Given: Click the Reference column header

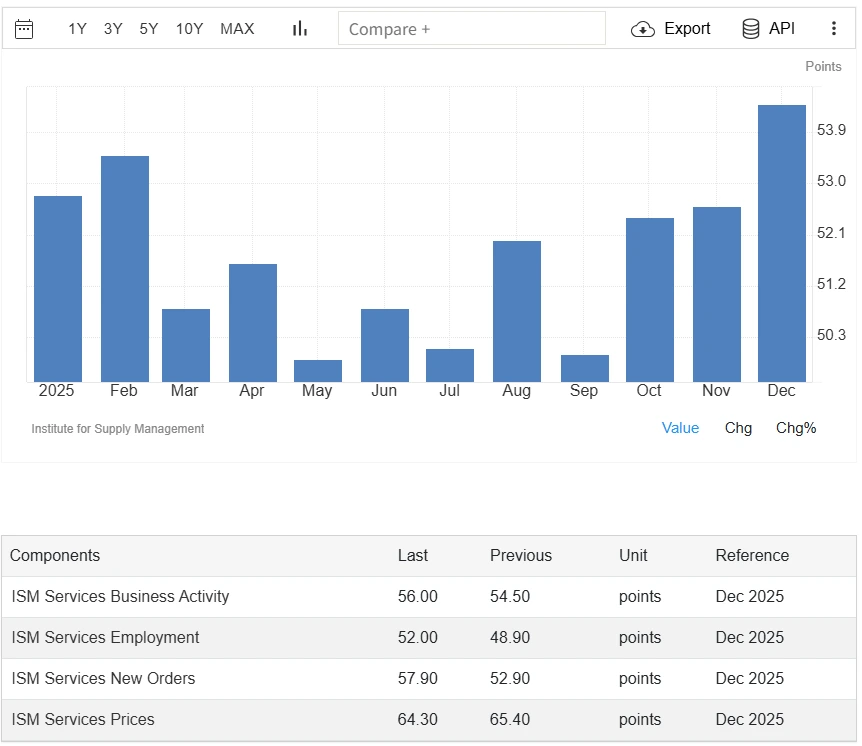Looking at the screenshot, I should (x=752, y=555).
